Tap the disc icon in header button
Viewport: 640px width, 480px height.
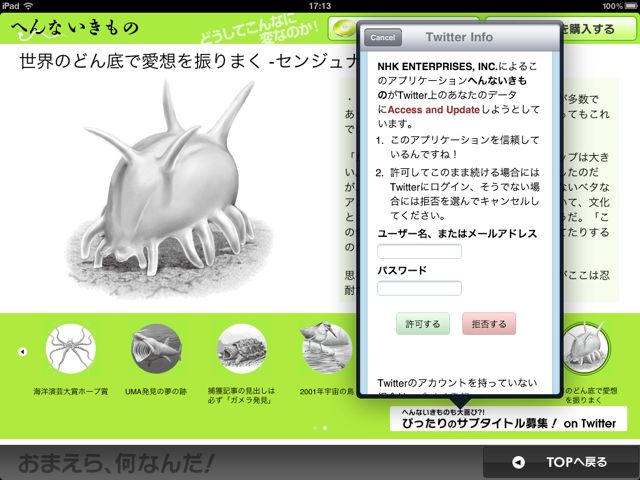tap(343, 29)
